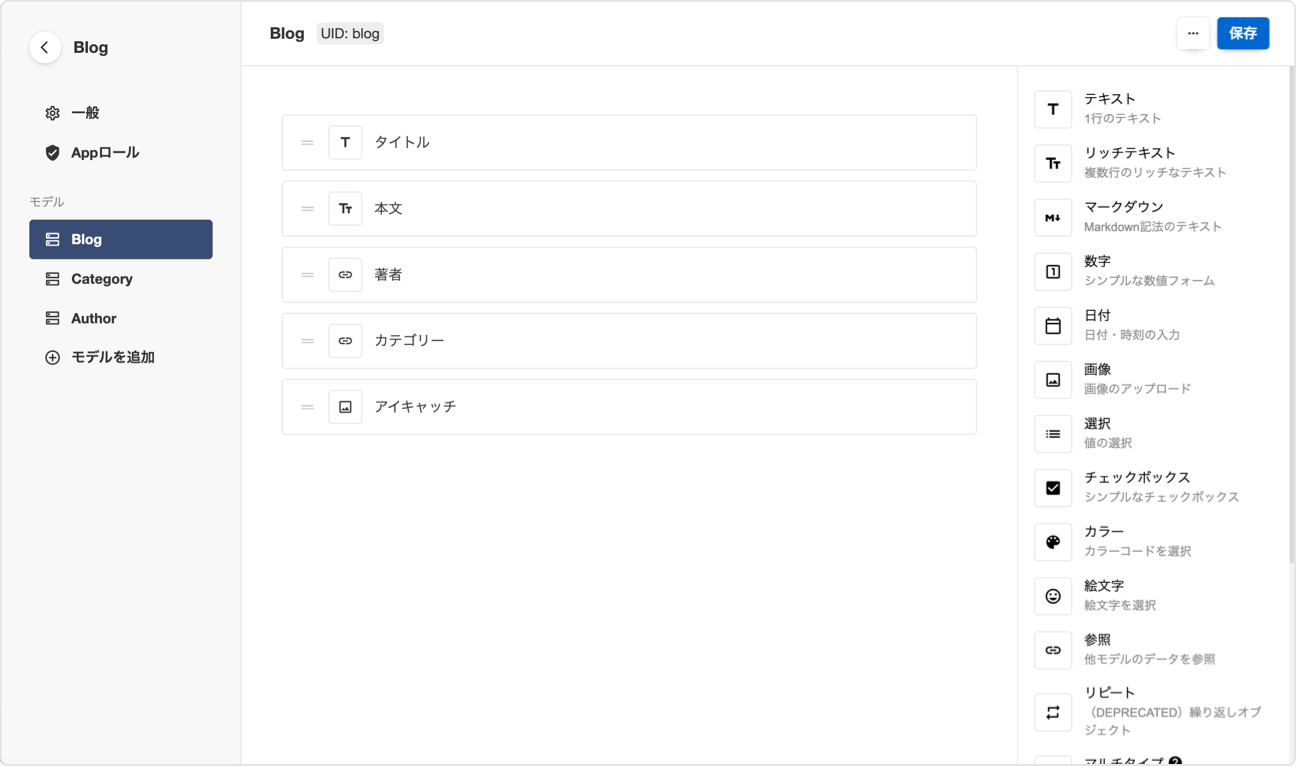Pick the 選択 list field icon
This screenshot has height=766, width=1296.
tap(1053, 433)
